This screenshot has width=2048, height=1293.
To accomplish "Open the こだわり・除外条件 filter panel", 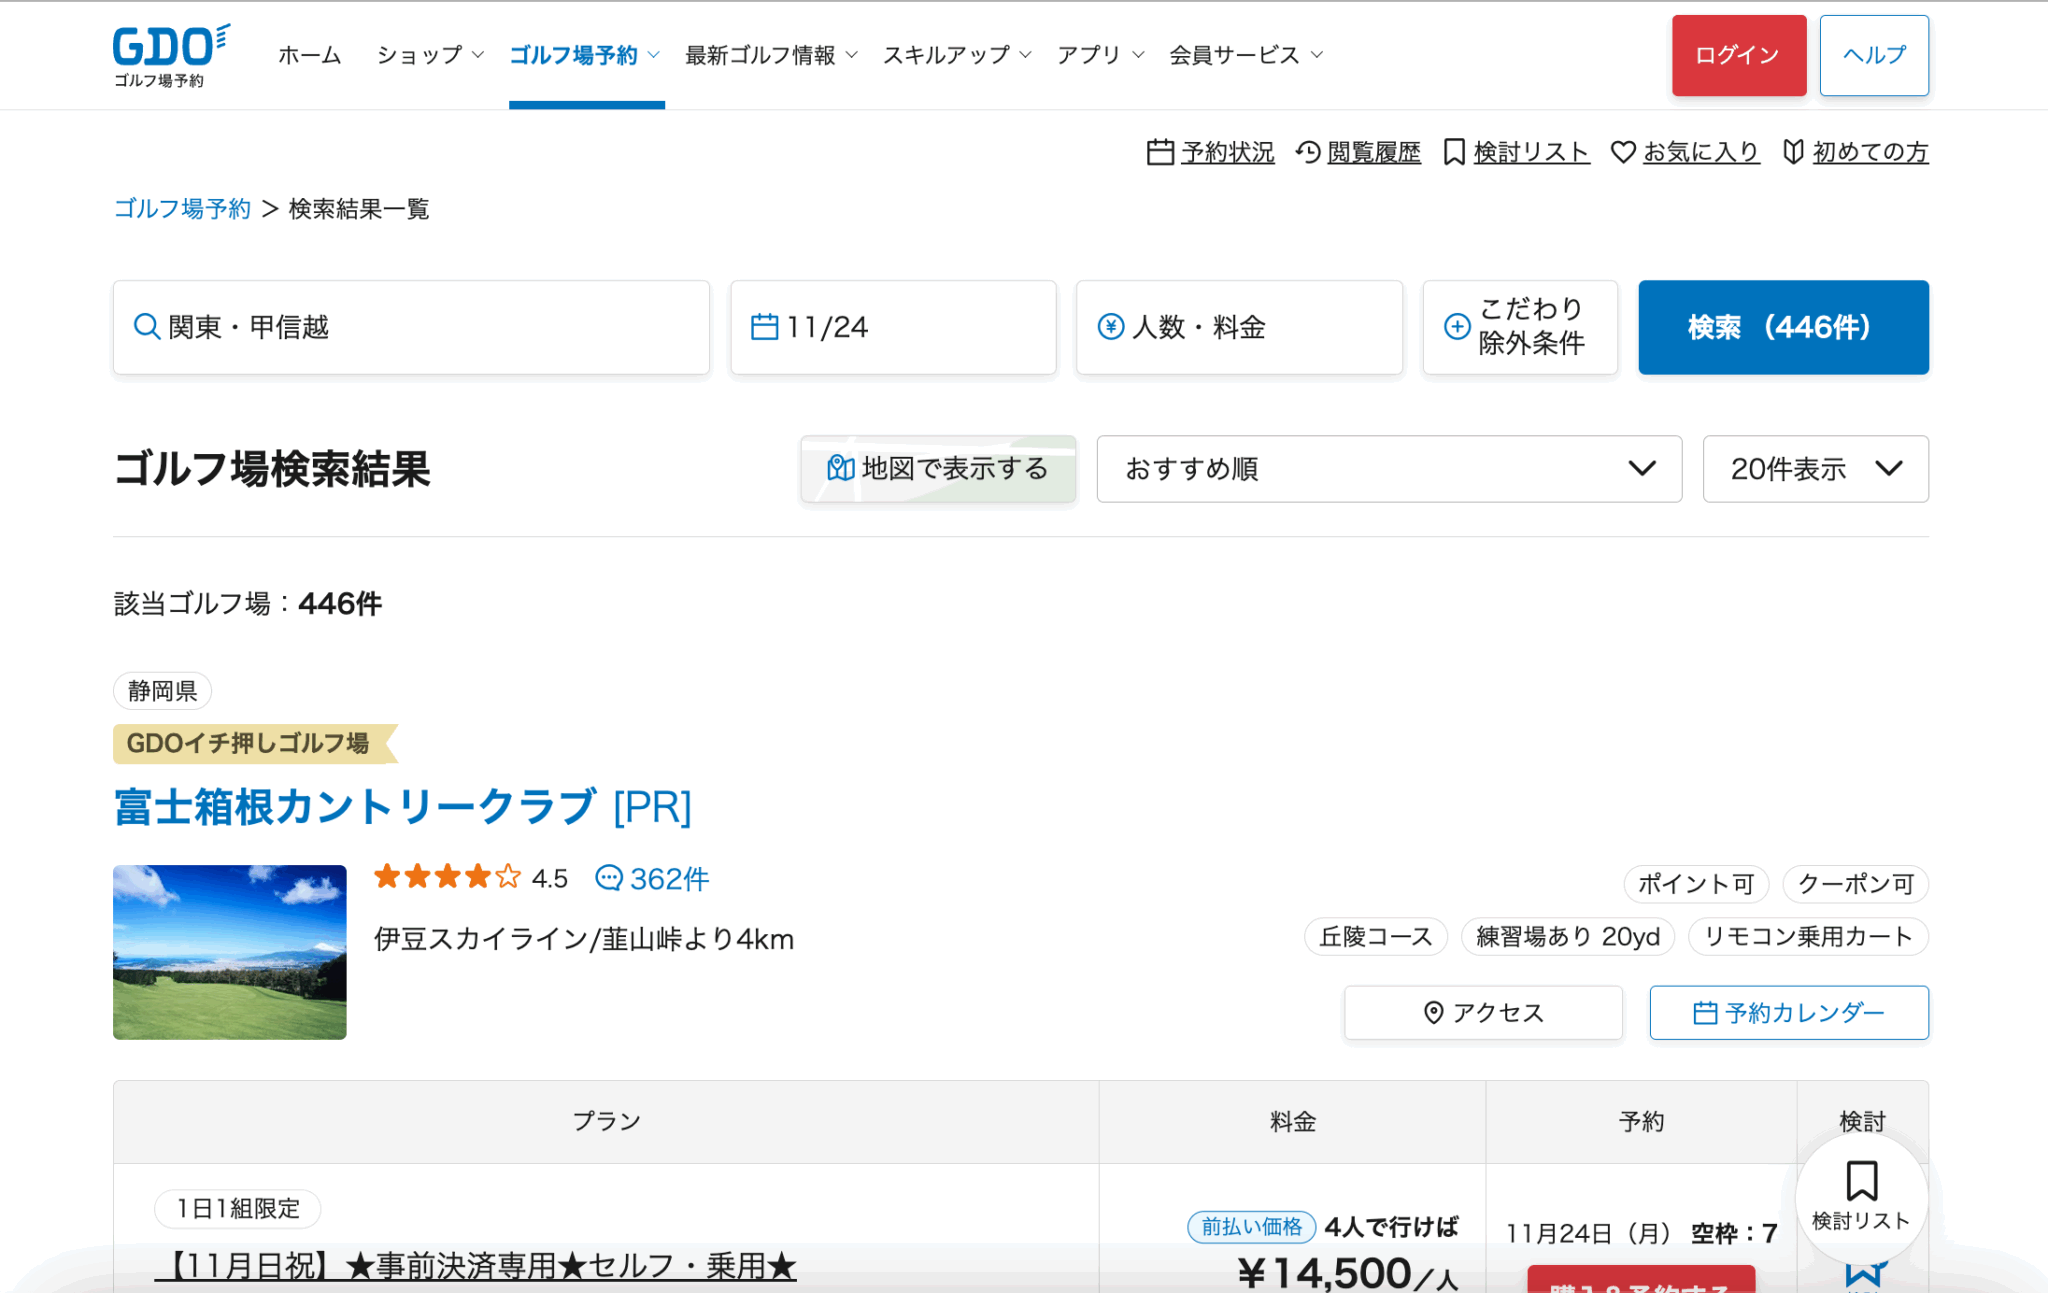I will tap(1519, 327).
